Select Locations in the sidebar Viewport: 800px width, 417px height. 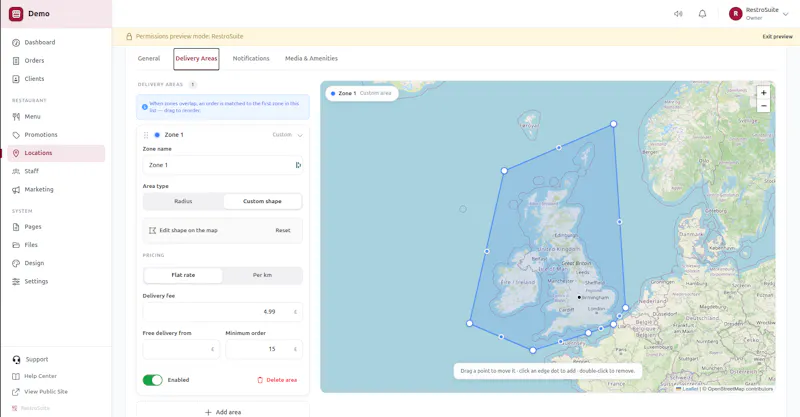click(x=56, y=153)
